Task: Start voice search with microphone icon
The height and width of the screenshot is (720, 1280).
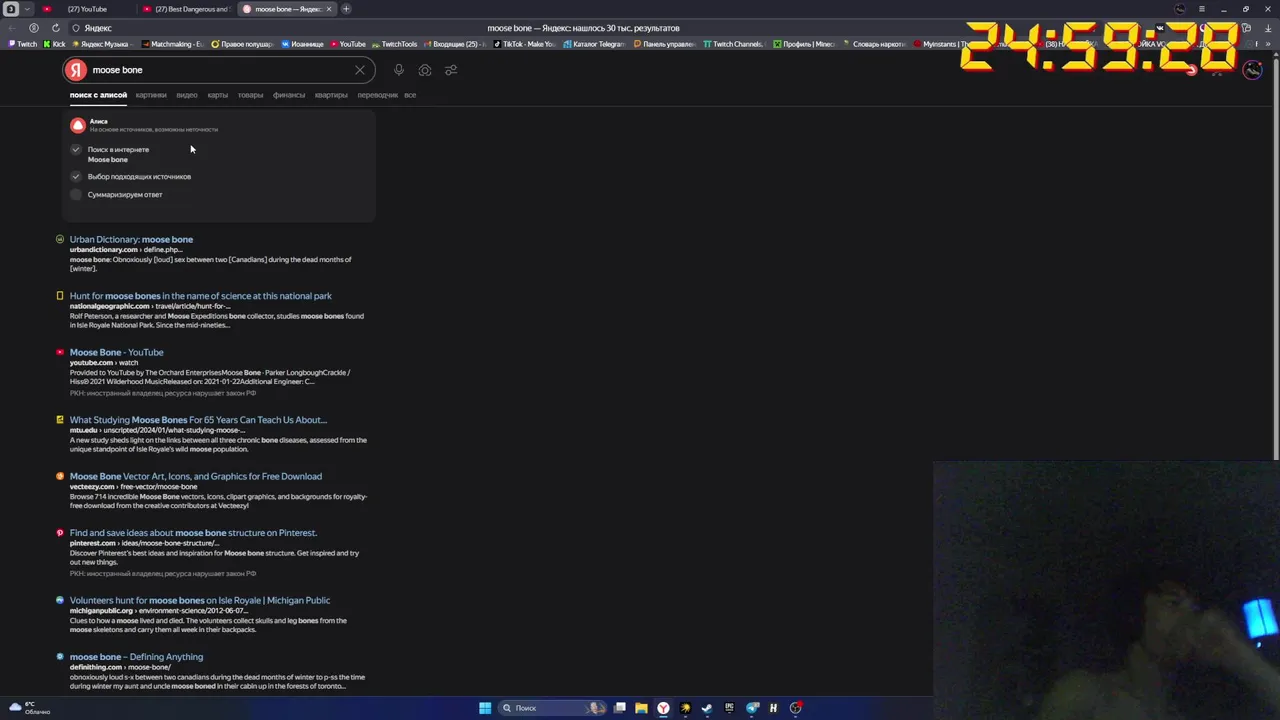Action: [399, 70]
